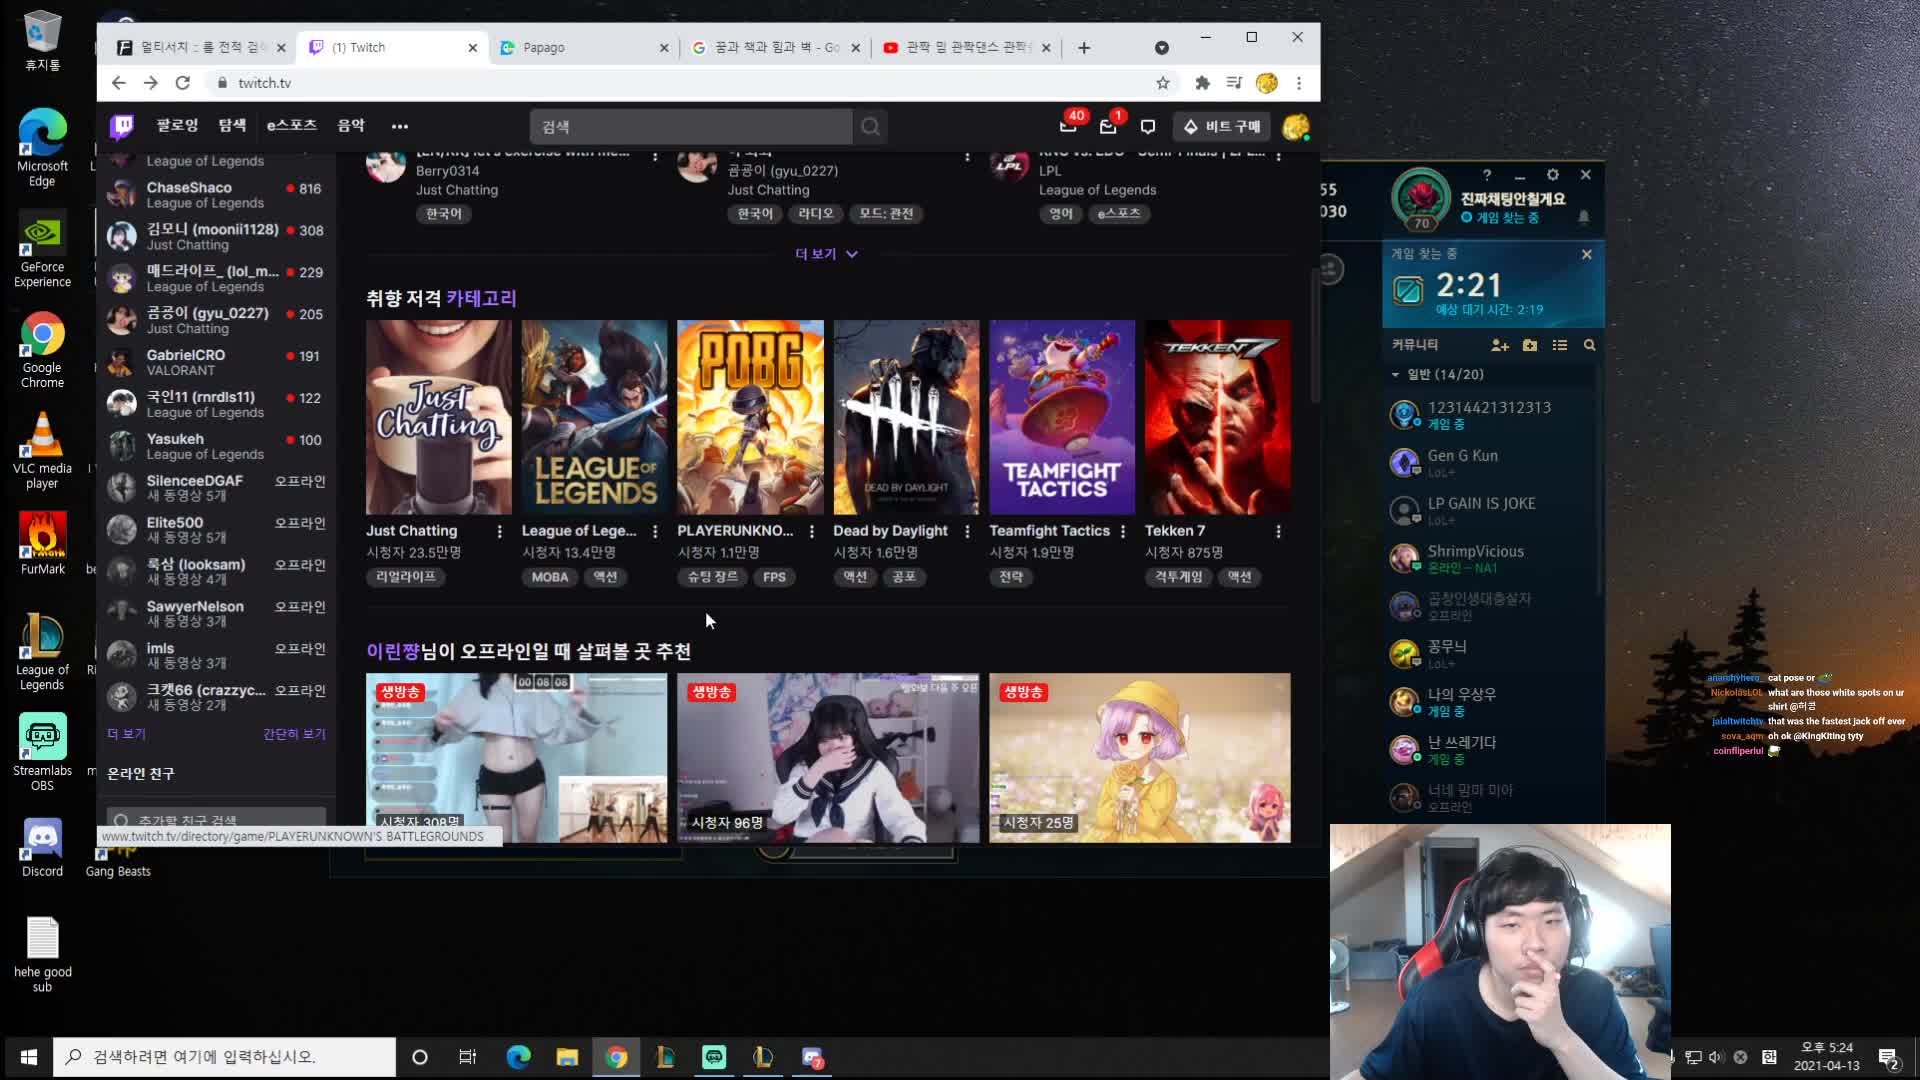Click the Twitch search magnifier button
1920x1080 pixels.
tap(871, 127)
